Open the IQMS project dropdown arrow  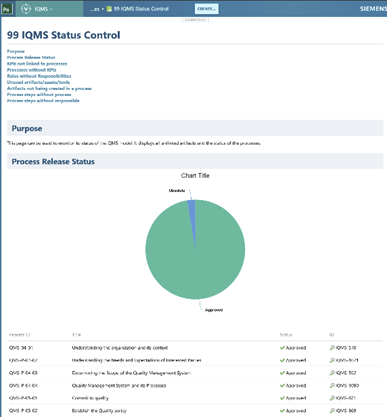[x=51, y=9]
